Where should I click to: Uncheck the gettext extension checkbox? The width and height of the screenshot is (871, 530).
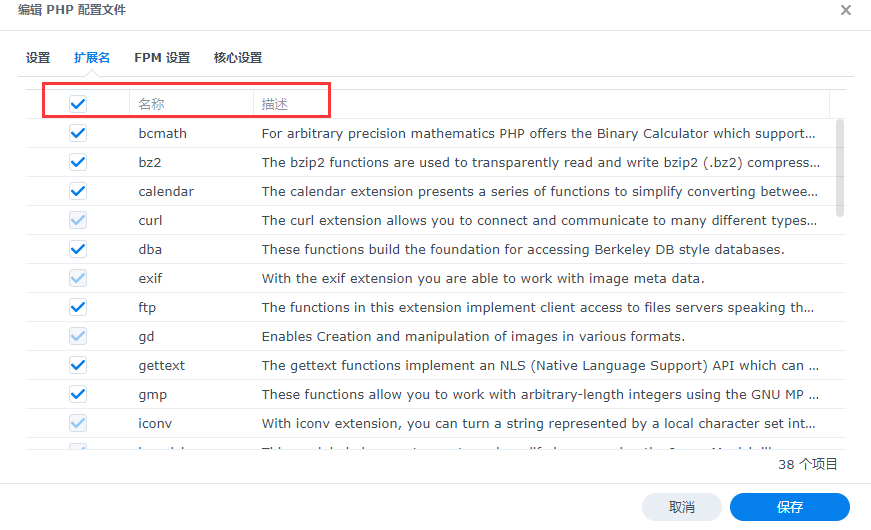(77, 365)
